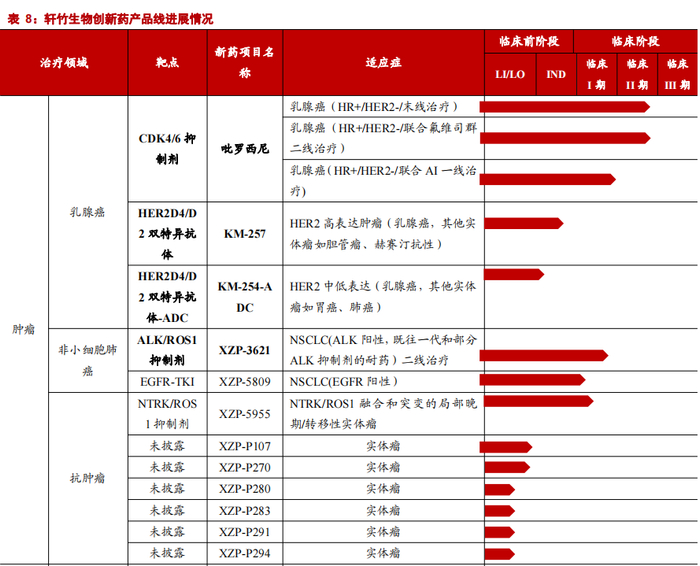This screenshot has width=700, height=566.
Task: Click the EGFR-TKI target cell
Action: click(x=167, y=382)
